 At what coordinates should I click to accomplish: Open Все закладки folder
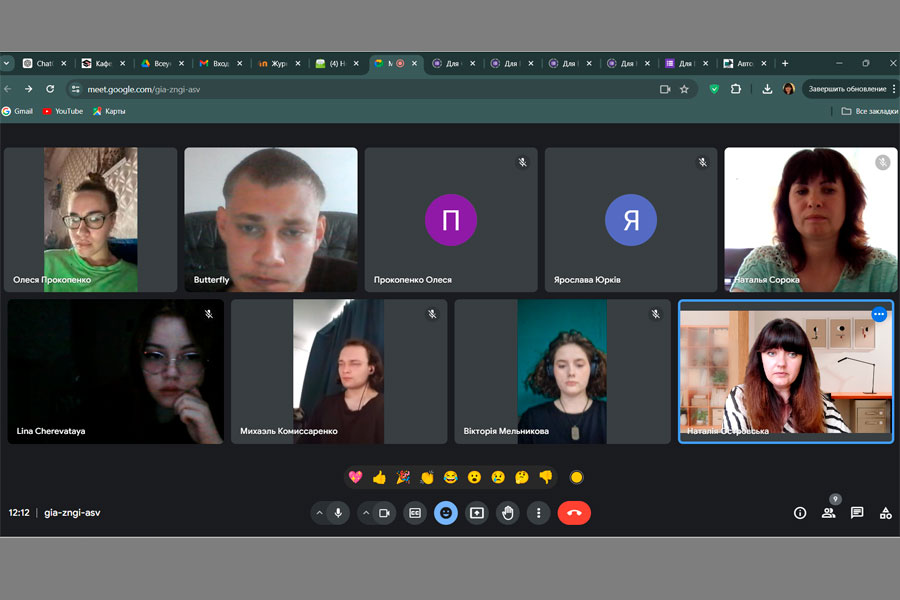point(870,111)
